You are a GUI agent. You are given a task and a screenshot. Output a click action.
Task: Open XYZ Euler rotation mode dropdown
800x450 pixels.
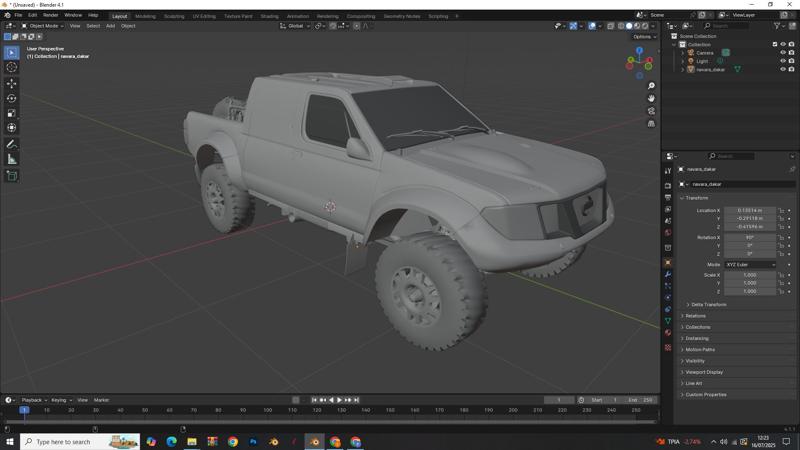(750, 265)
